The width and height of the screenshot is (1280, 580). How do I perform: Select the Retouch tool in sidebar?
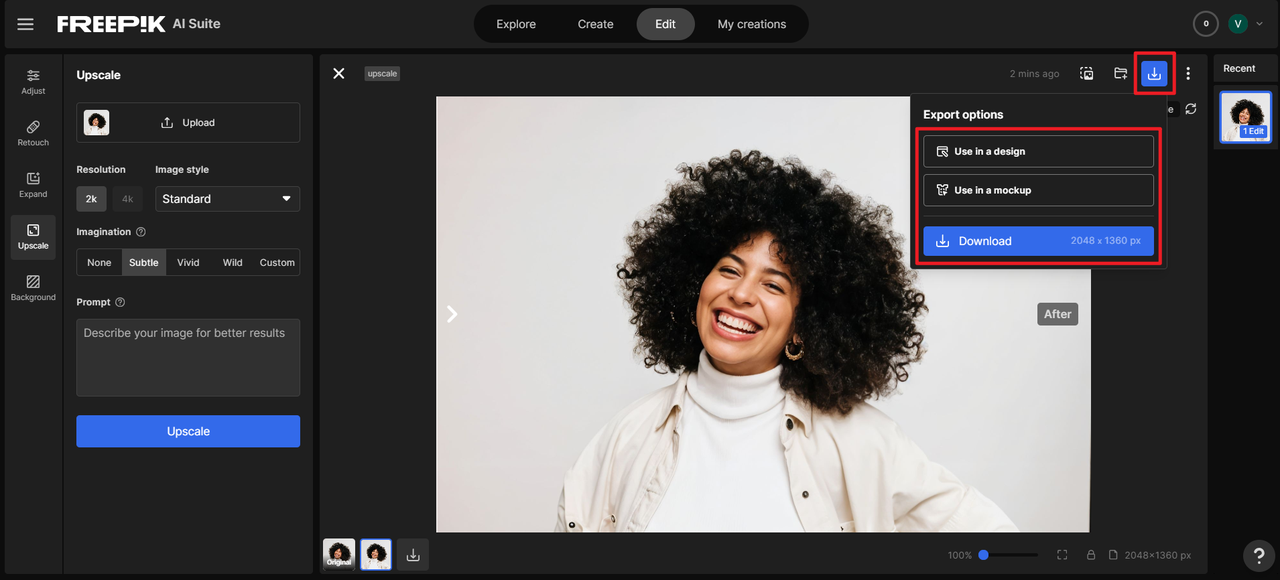33,133
